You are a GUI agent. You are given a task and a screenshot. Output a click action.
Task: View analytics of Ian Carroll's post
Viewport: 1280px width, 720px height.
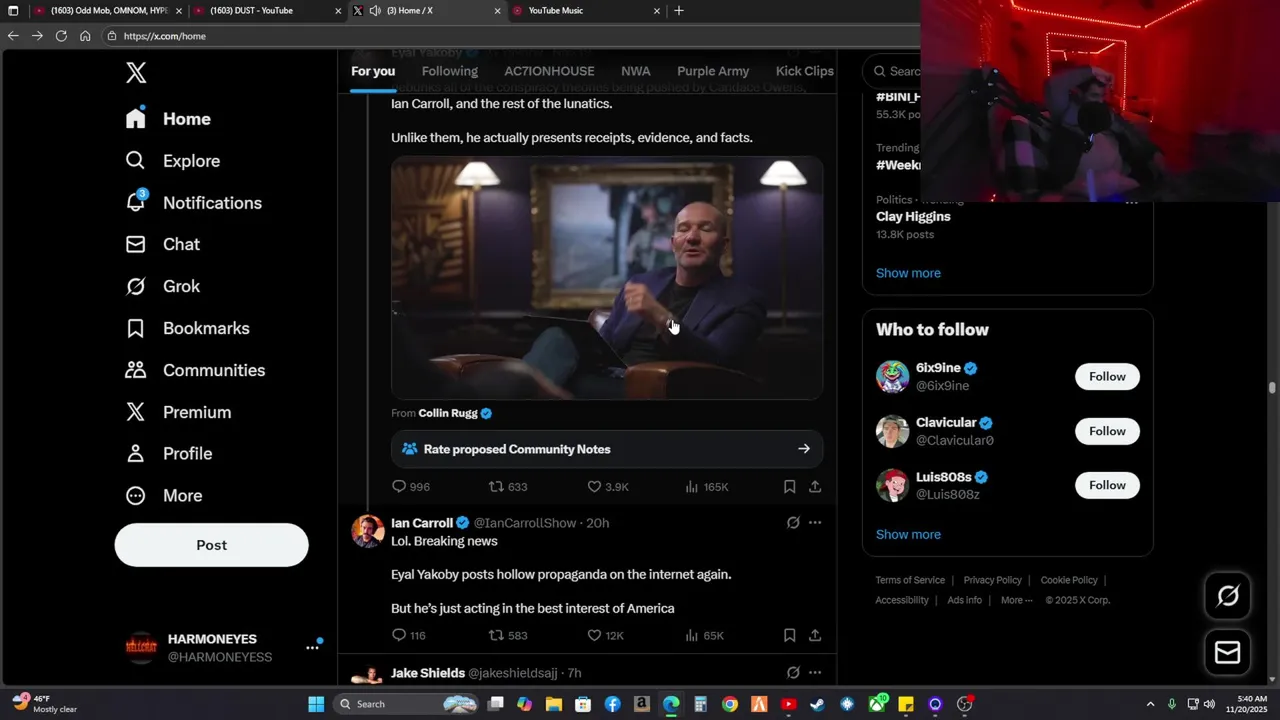(704, 636)
